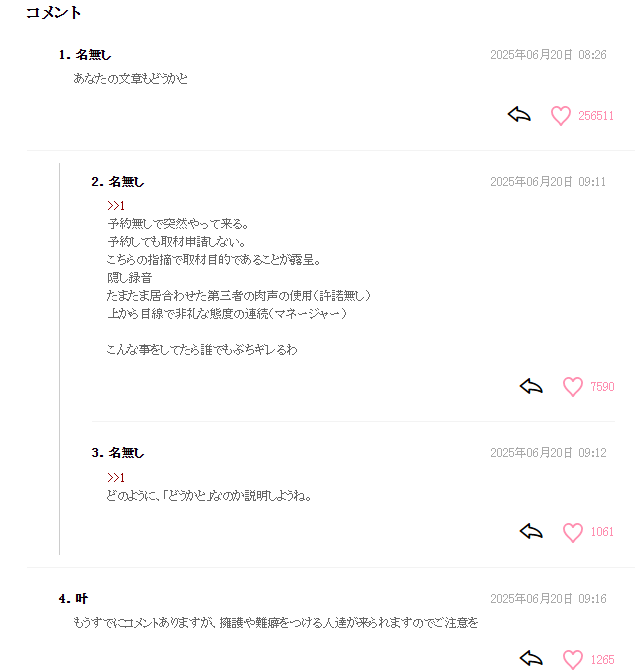Viewport: 635px width, 670px height.
Task: Click the 256511 like count
Action: (x=596, y=116)
